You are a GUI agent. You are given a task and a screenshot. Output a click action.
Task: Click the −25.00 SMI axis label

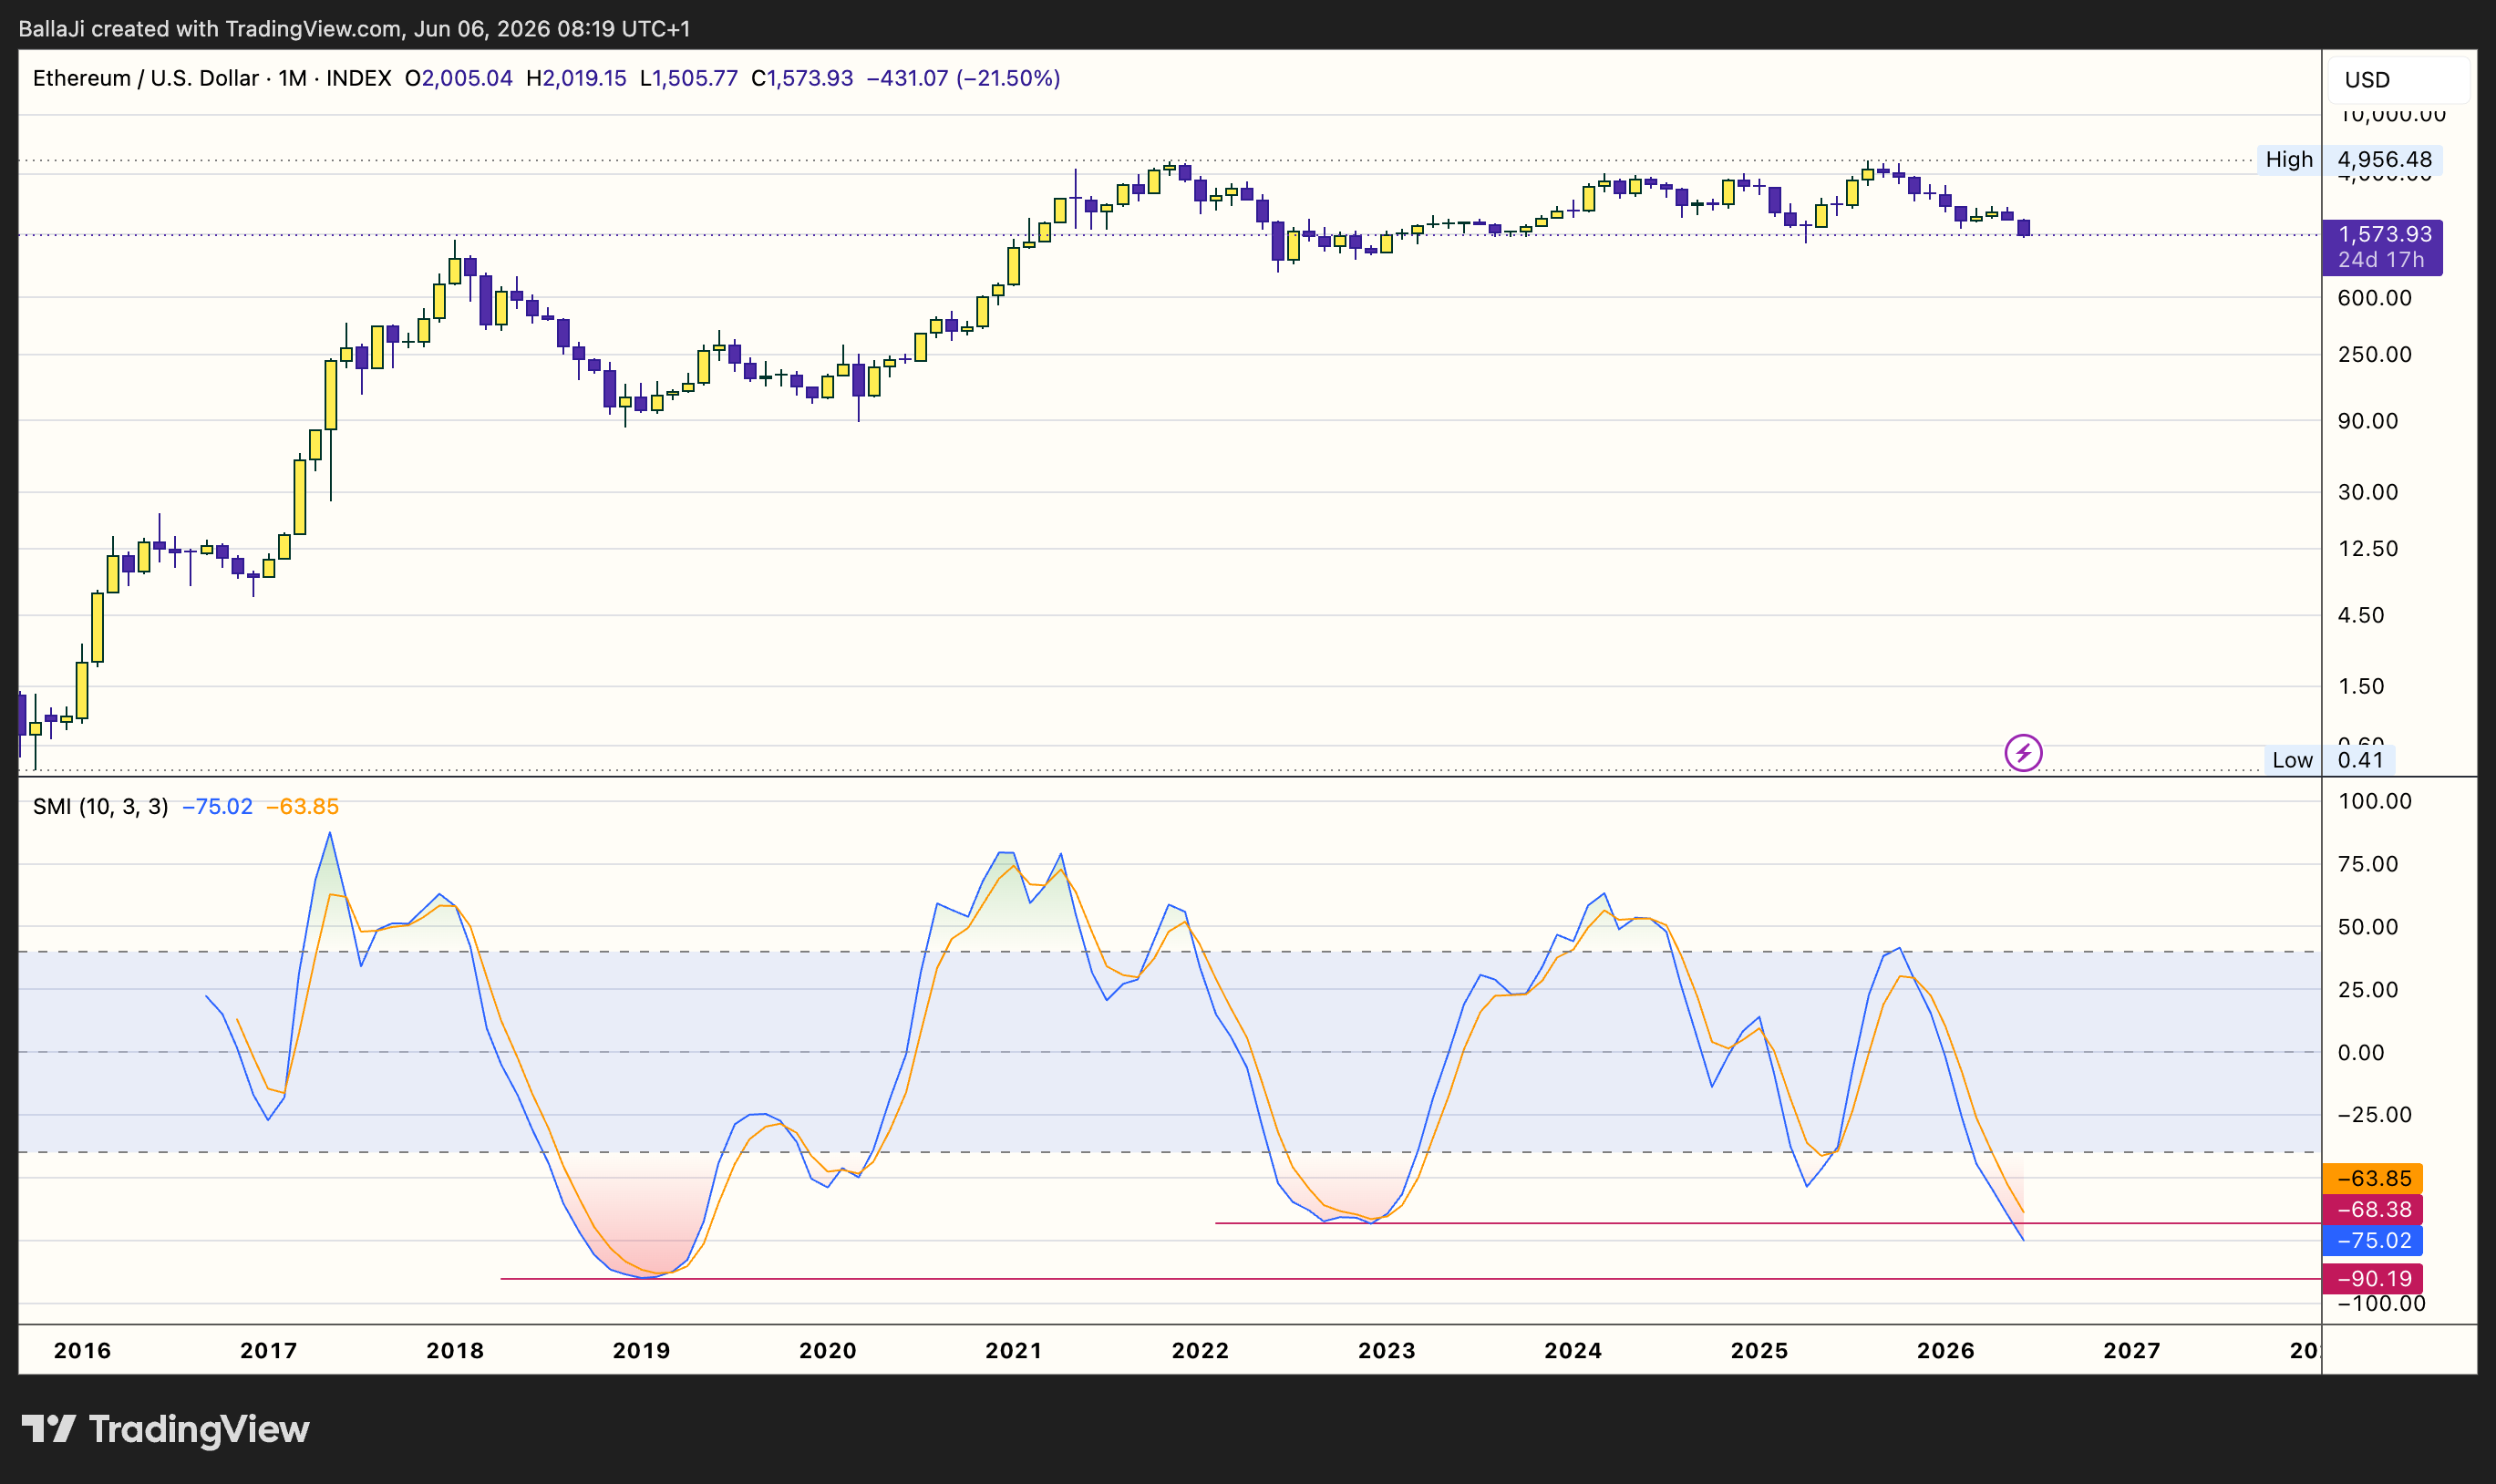pyautogui.click(x=2375, y=1115)
